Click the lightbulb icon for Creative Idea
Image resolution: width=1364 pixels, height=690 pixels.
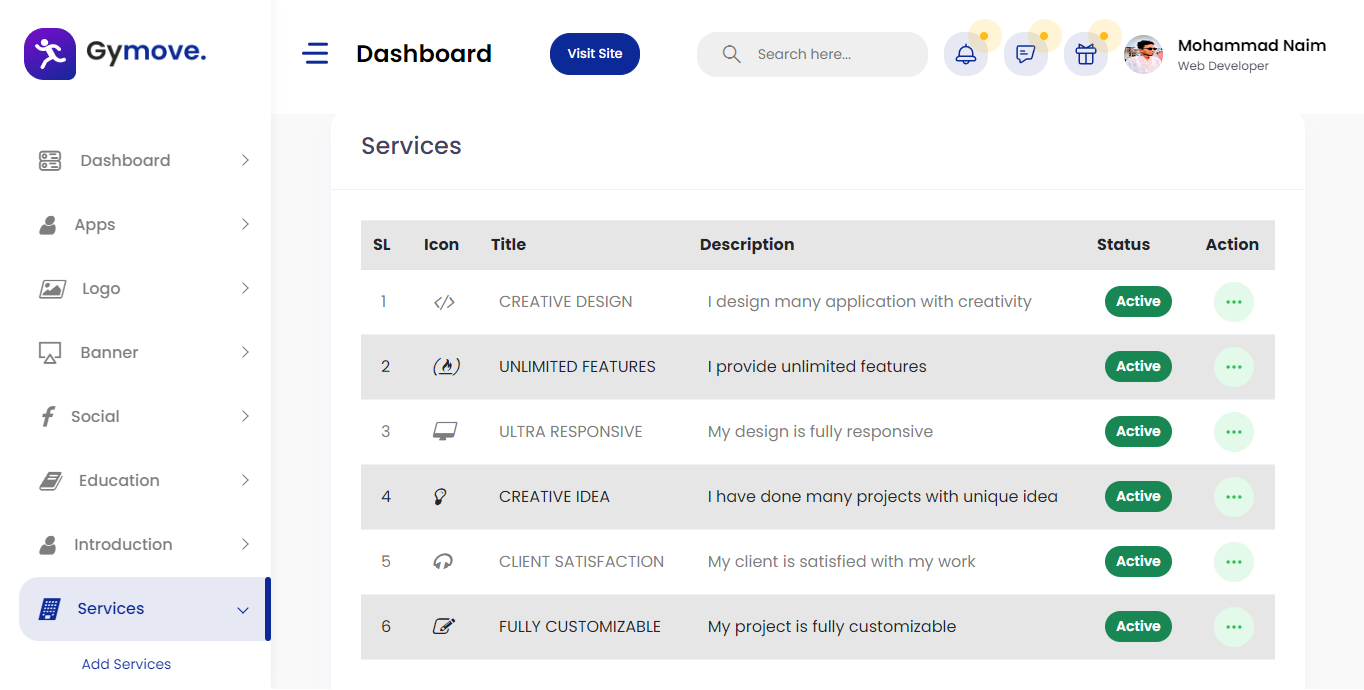(441, 496)
